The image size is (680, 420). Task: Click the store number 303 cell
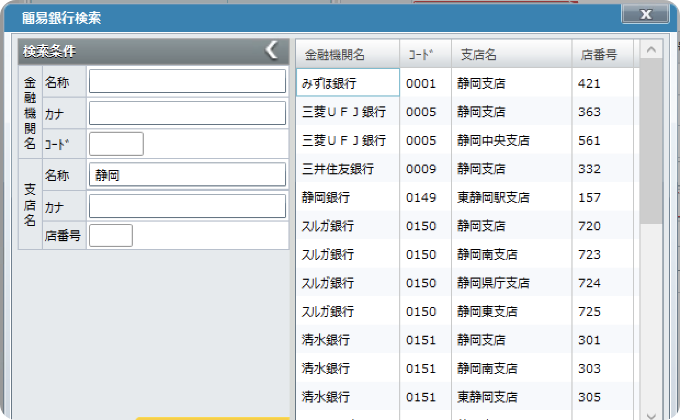(x=603, y=368)
